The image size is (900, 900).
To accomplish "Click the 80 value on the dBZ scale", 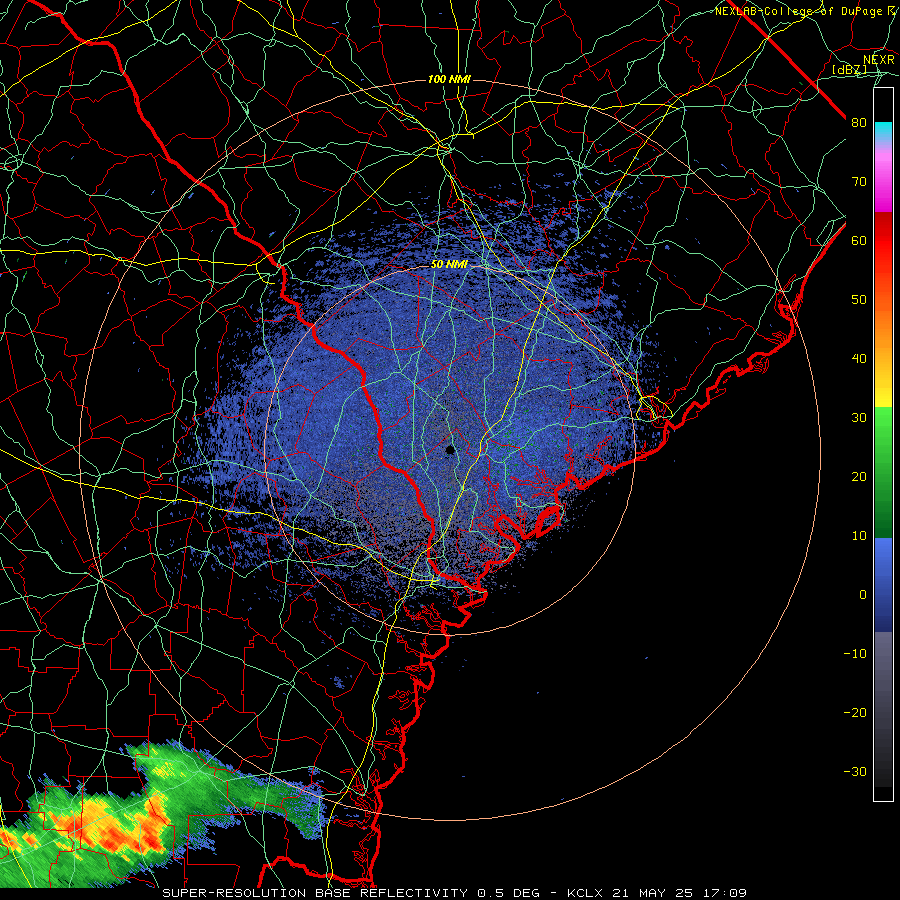I will tap(859, 123).
